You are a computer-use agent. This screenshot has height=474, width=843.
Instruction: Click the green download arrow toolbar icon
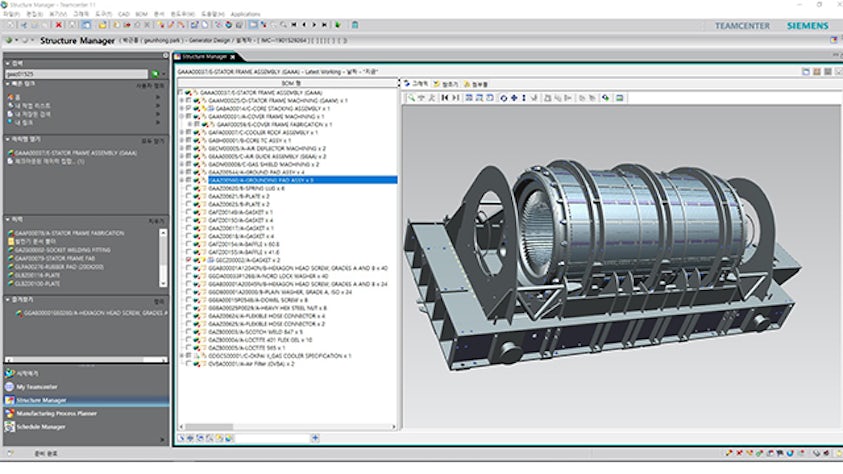tap(338, 25)
